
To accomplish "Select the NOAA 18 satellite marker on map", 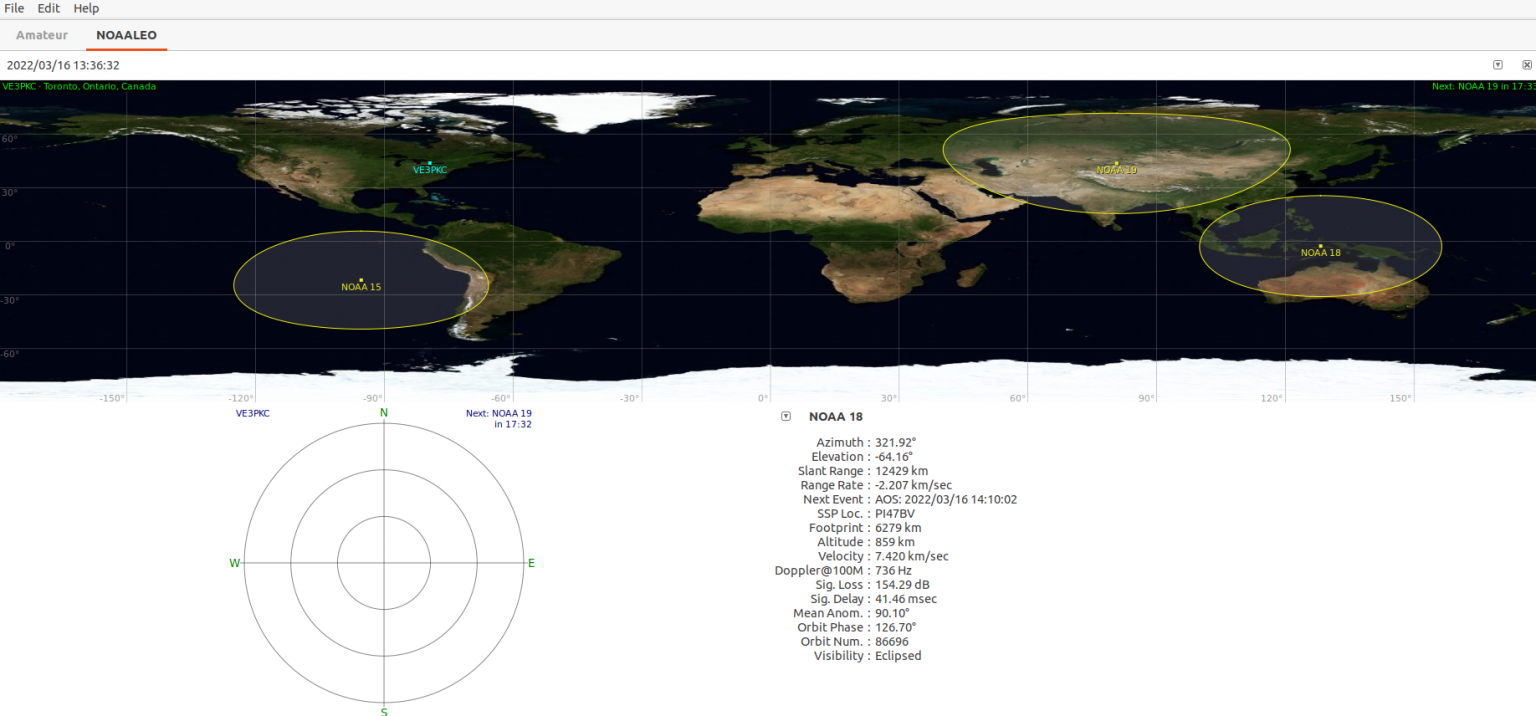I will click(1320, 244).
